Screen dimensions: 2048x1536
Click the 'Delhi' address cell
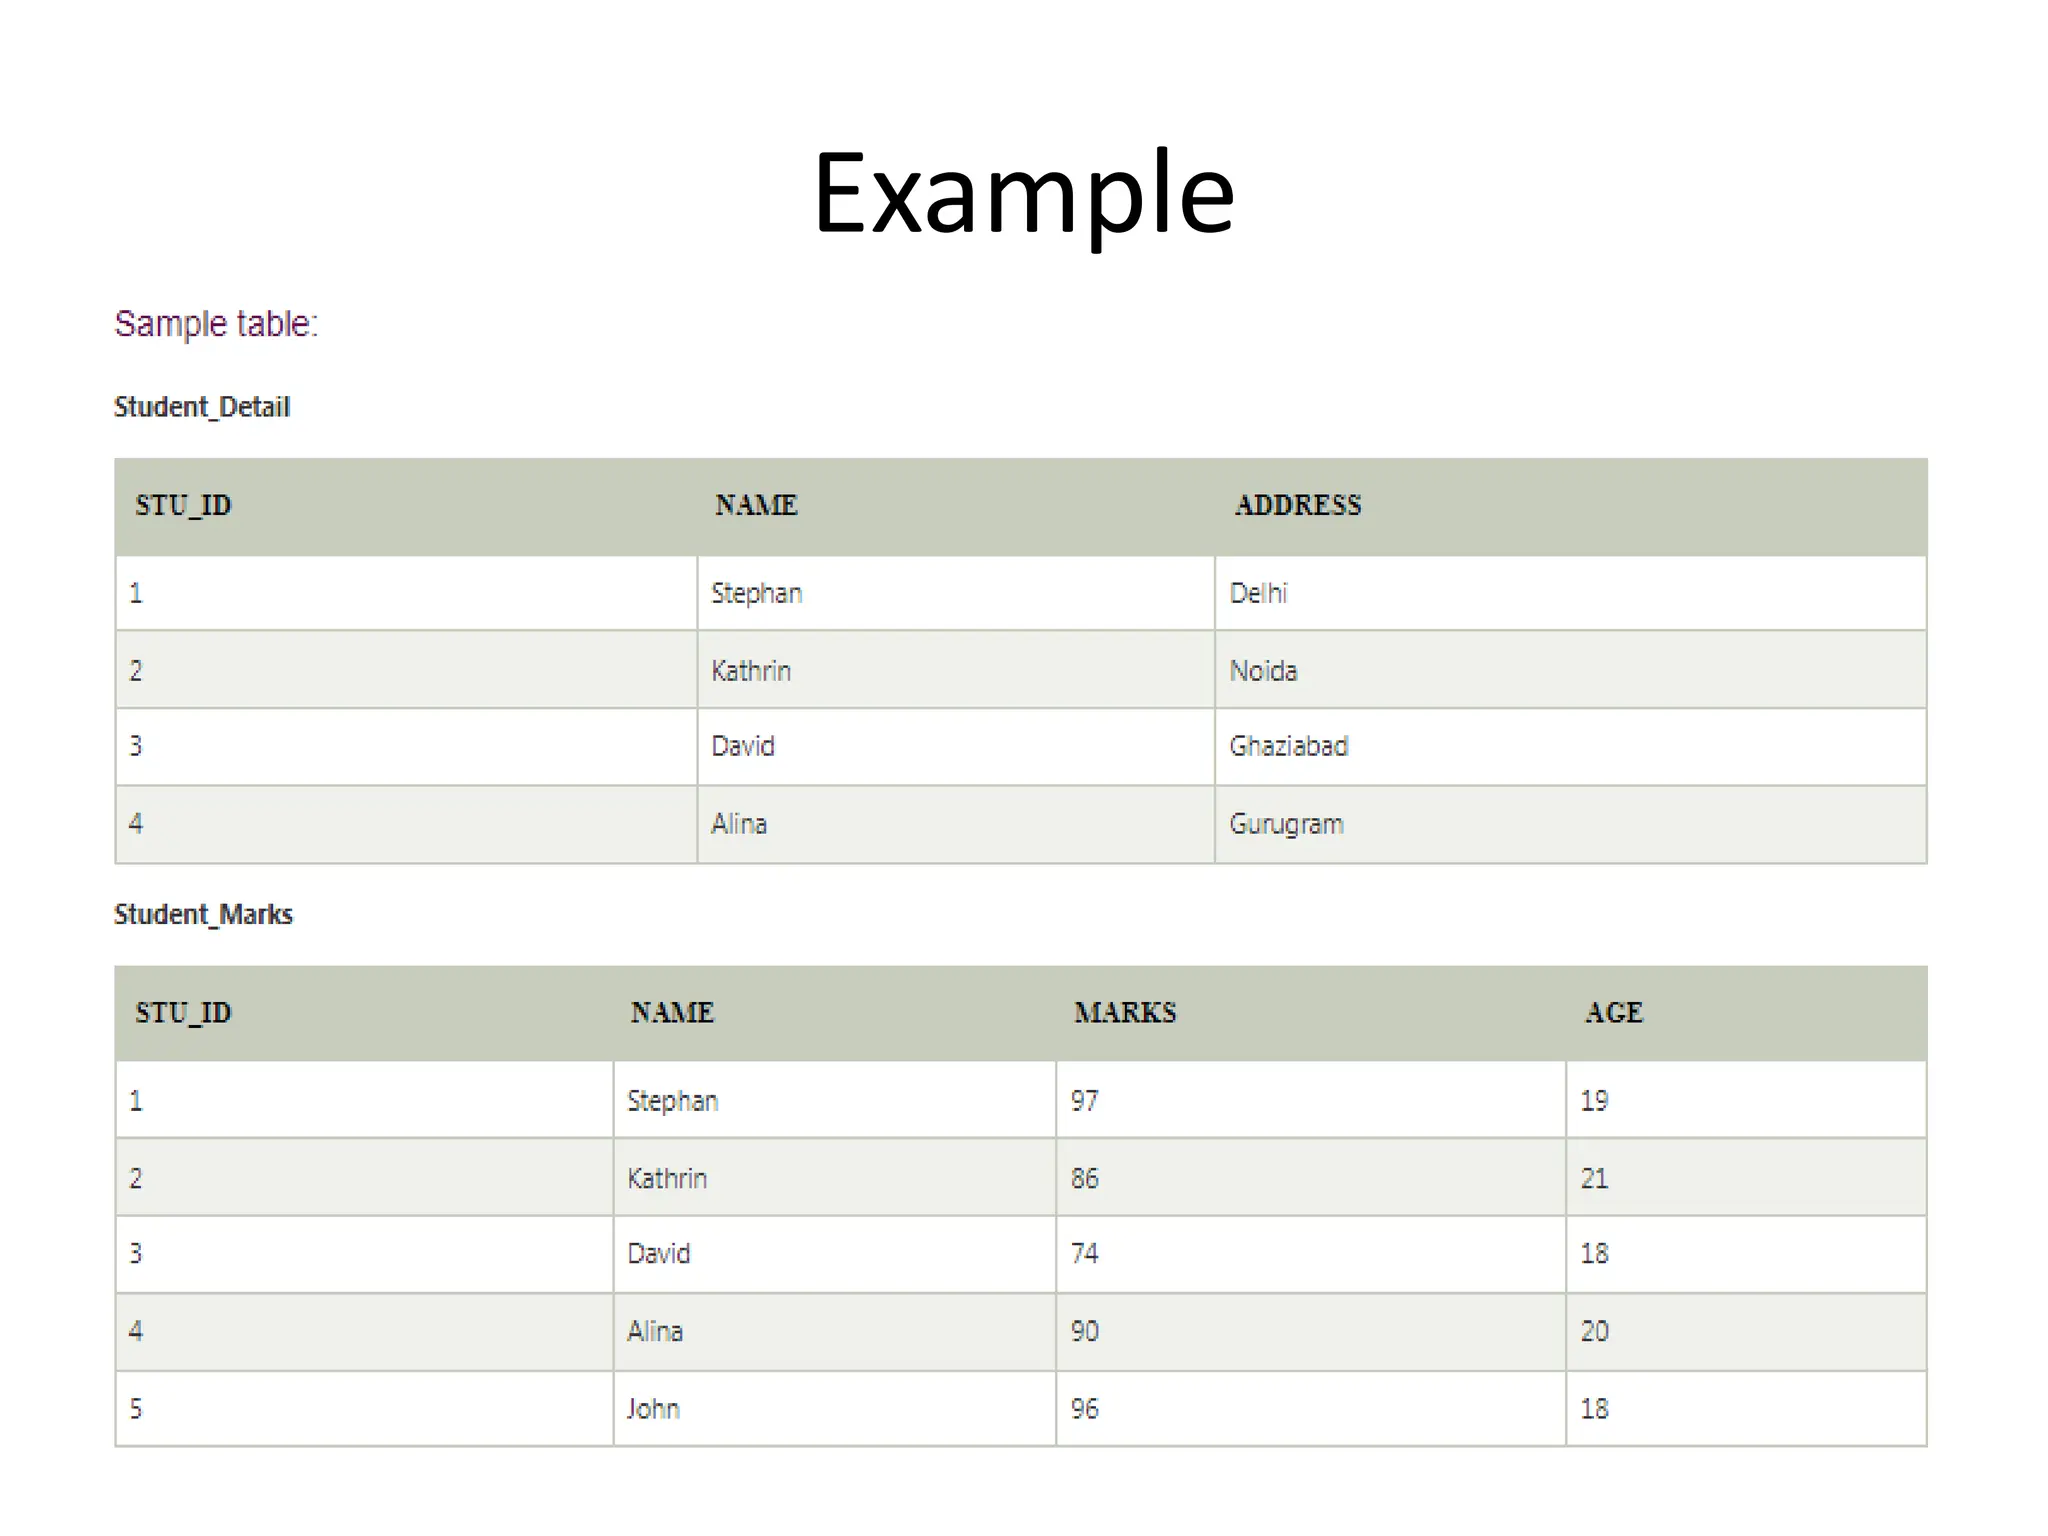[1258, 593]
